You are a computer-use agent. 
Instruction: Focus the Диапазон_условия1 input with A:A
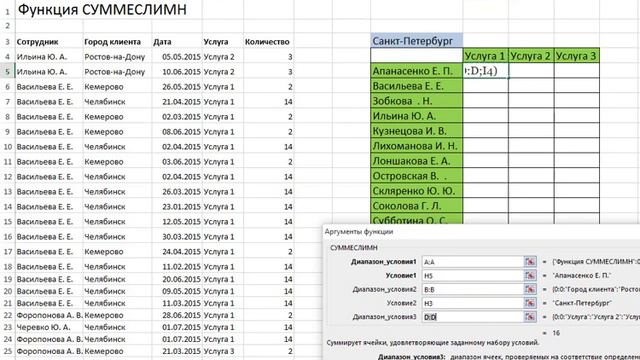click(x=473, y=262)
